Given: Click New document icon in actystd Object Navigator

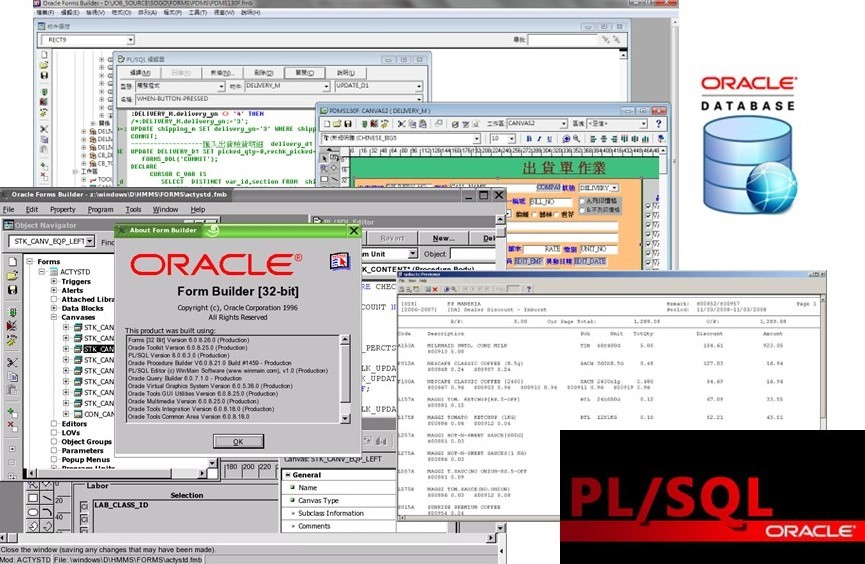Looking at the screenshot, I should (x=12, y=262).
